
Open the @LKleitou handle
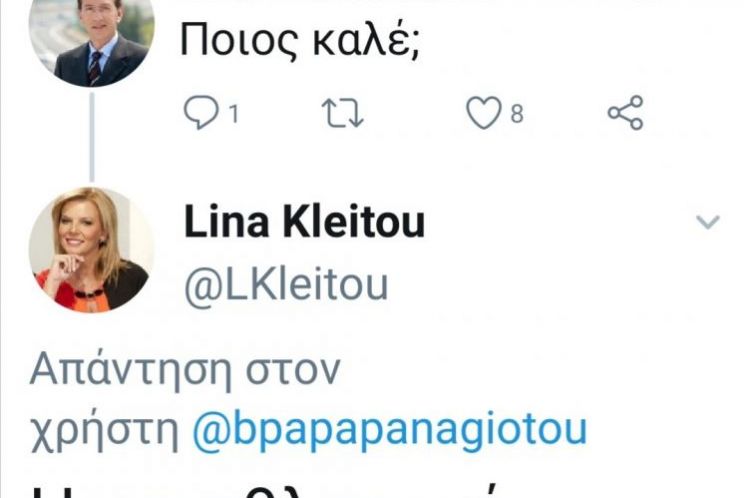click(286, 284)
